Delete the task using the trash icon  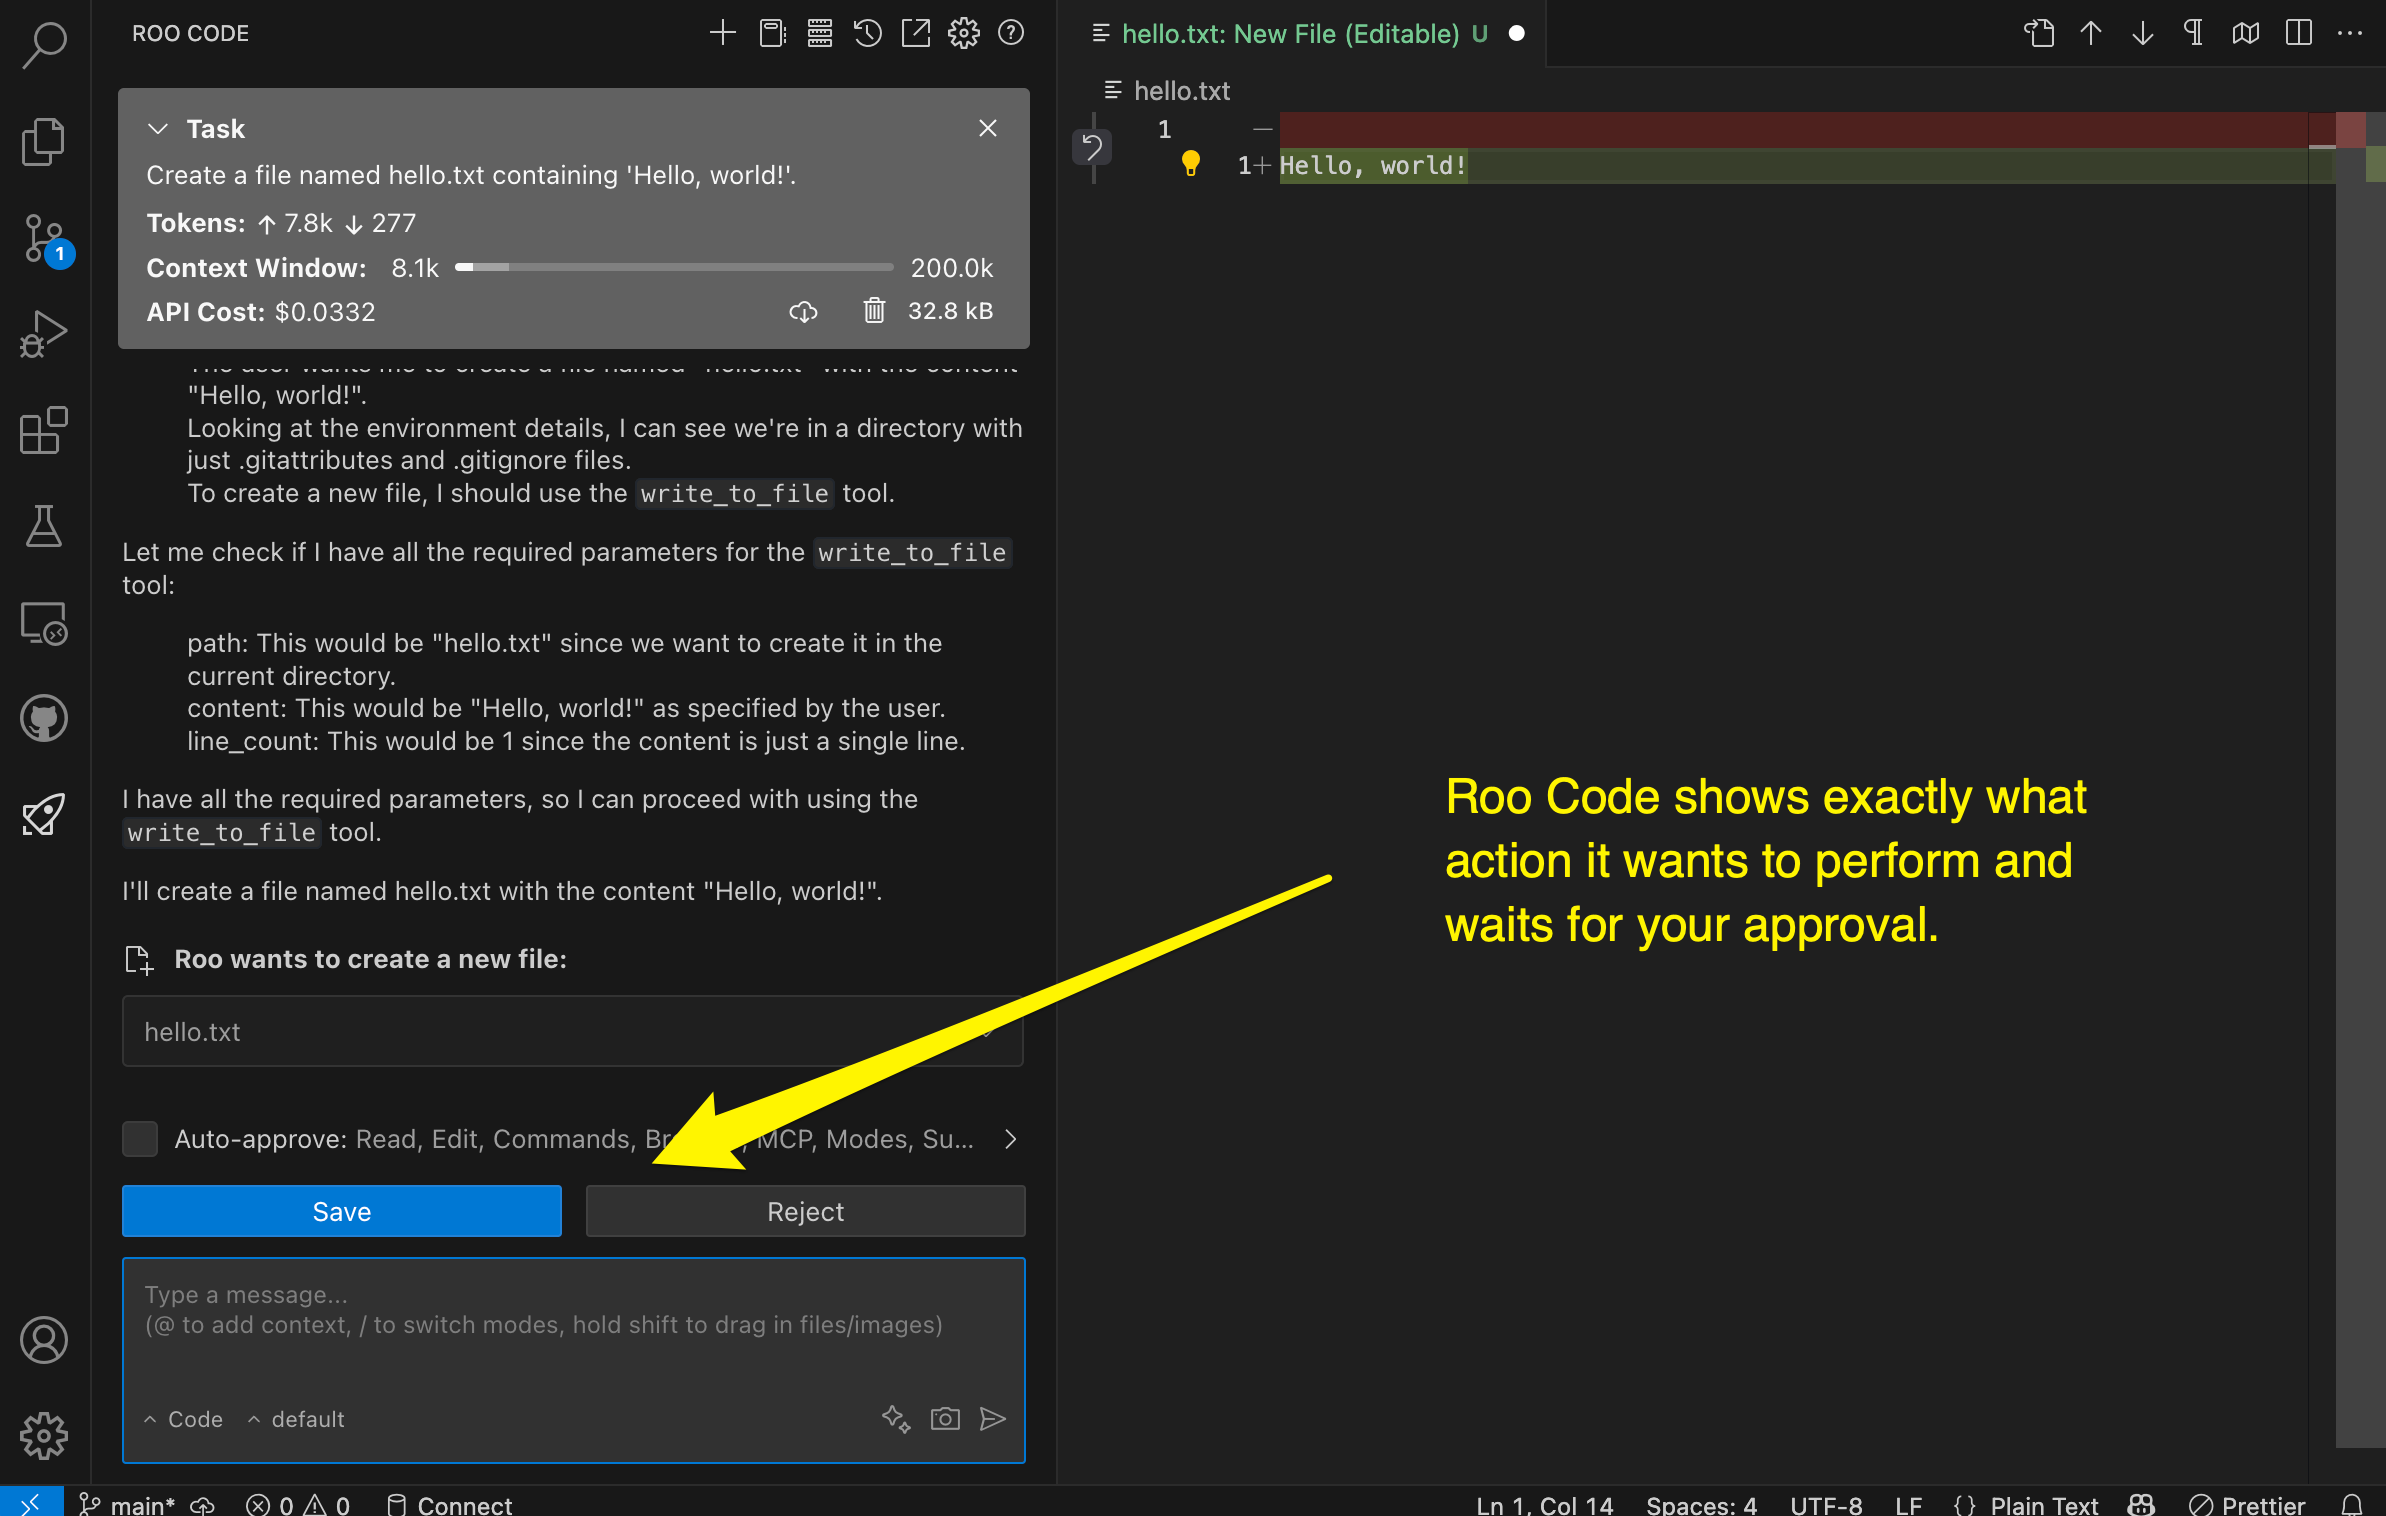[x=875, y=311]
